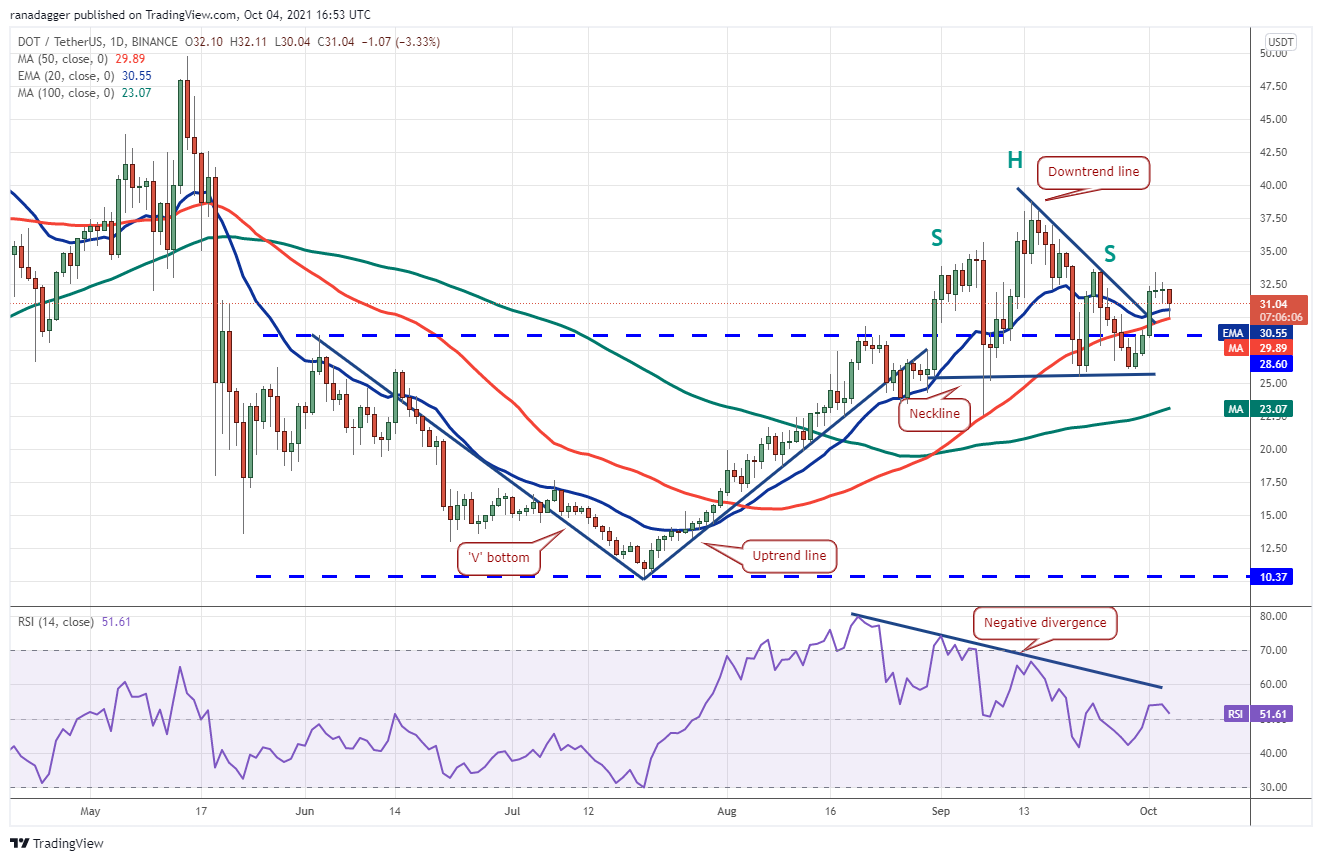Click the 35.00 price scale label
The image size is (1322, 861).
pos(1272,251)
